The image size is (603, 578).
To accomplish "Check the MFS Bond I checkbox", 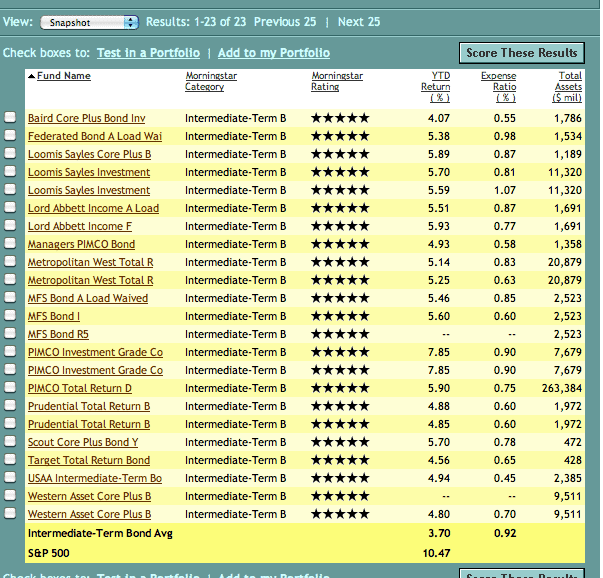I will point(10,315).
